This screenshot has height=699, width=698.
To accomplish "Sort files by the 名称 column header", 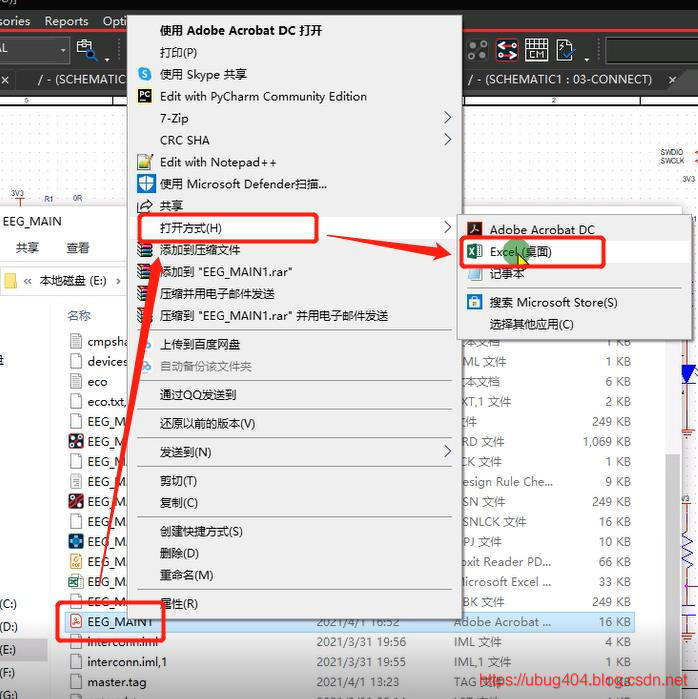I will pos(79,316).
